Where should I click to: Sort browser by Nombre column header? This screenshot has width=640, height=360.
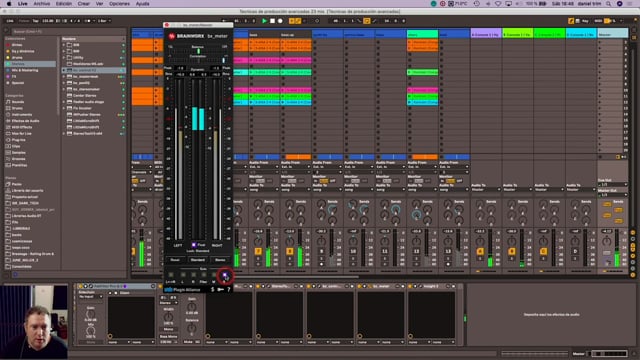pyautogui.click(x=93, y=39)
